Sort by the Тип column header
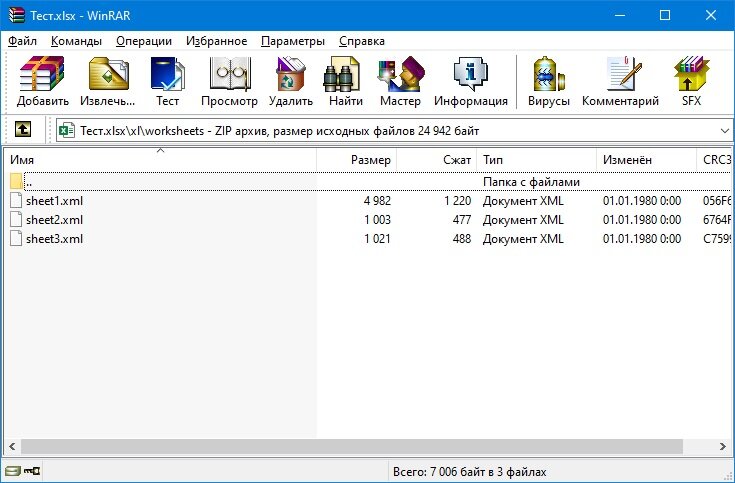Image resolution: width=735 pixels, height=483 pixels. pyautogui.click(x=537, y=160)
